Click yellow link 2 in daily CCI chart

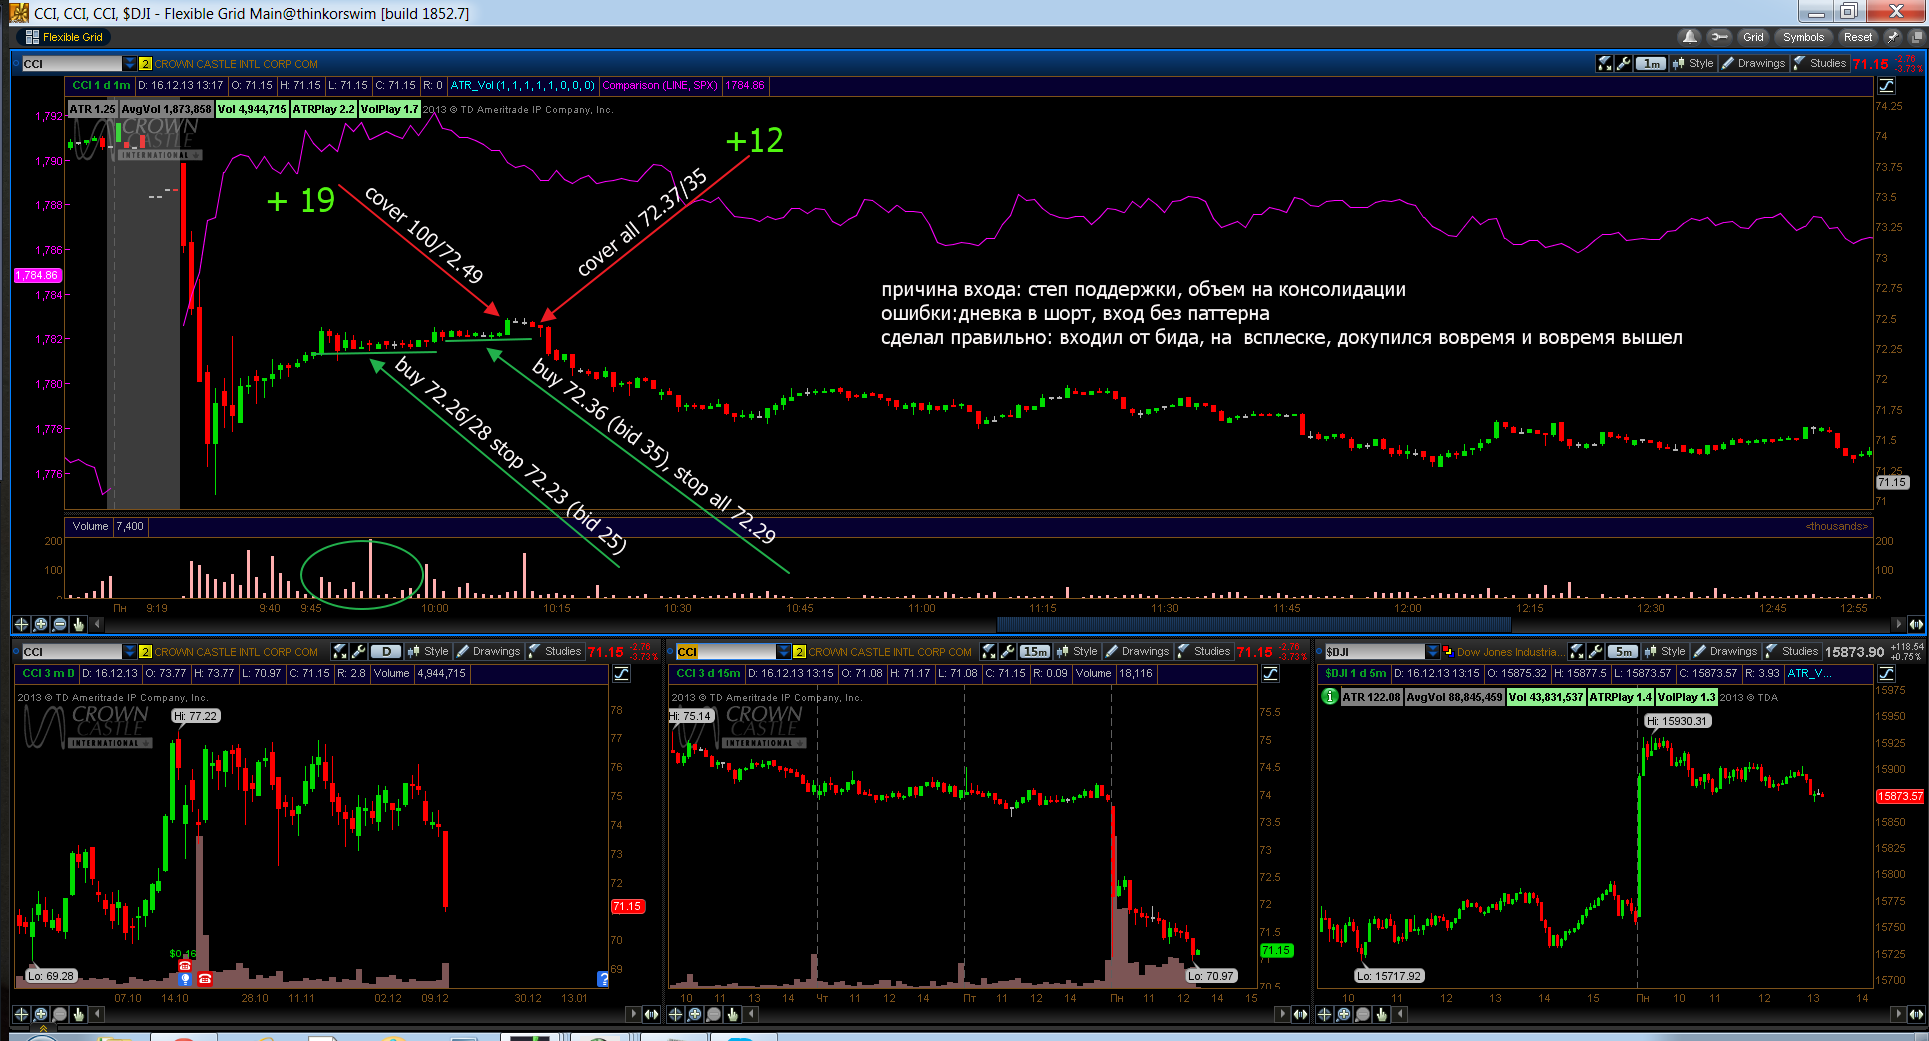tap(145, 651)
